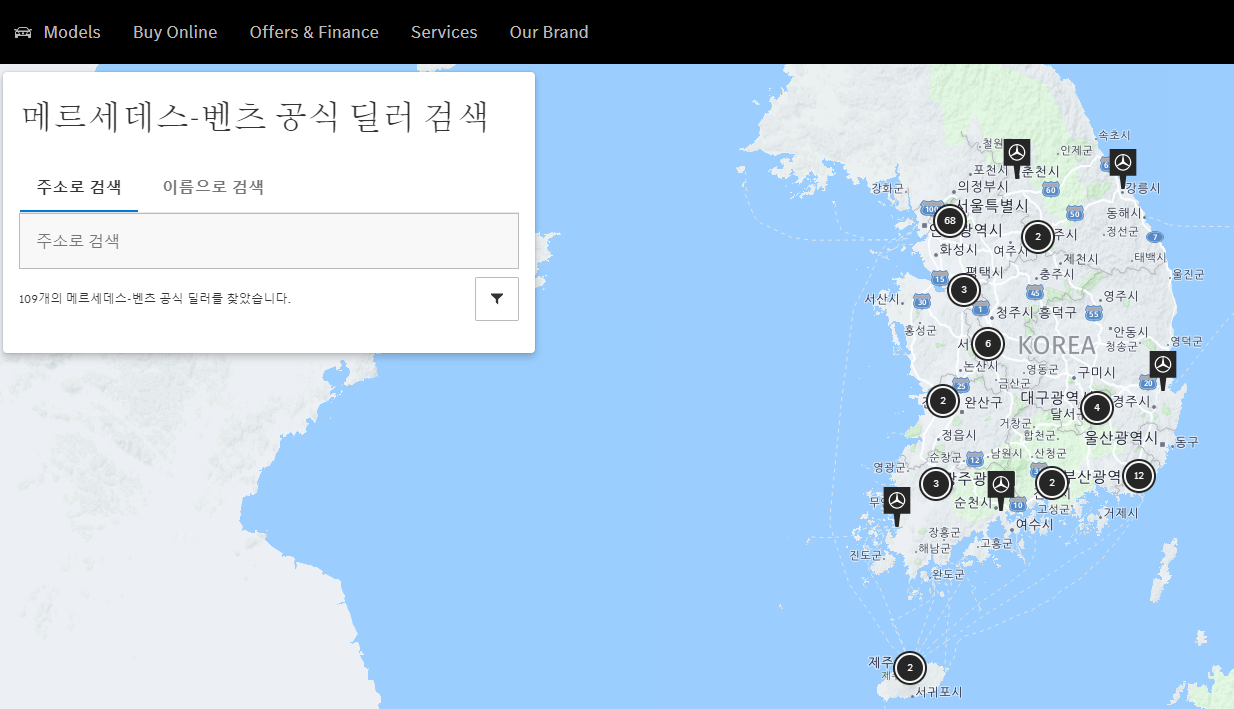Click the 완도군 map label

pos(948,574)
